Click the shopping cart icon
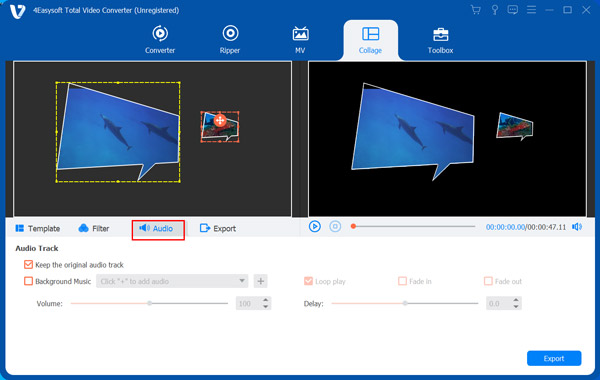600x380 pixels. click(476, 10)
